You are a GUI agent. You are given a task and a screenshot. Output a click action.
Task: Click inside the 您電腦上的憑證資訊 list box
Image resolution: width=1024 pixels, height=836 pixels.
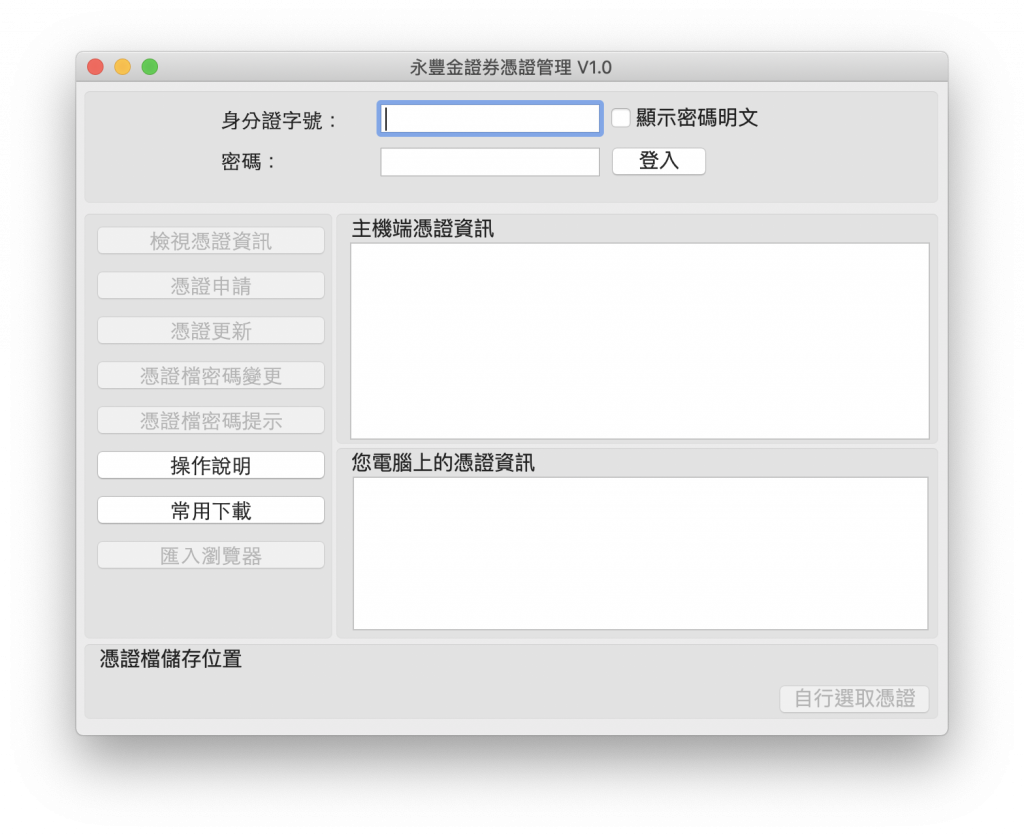click(640, 554)
